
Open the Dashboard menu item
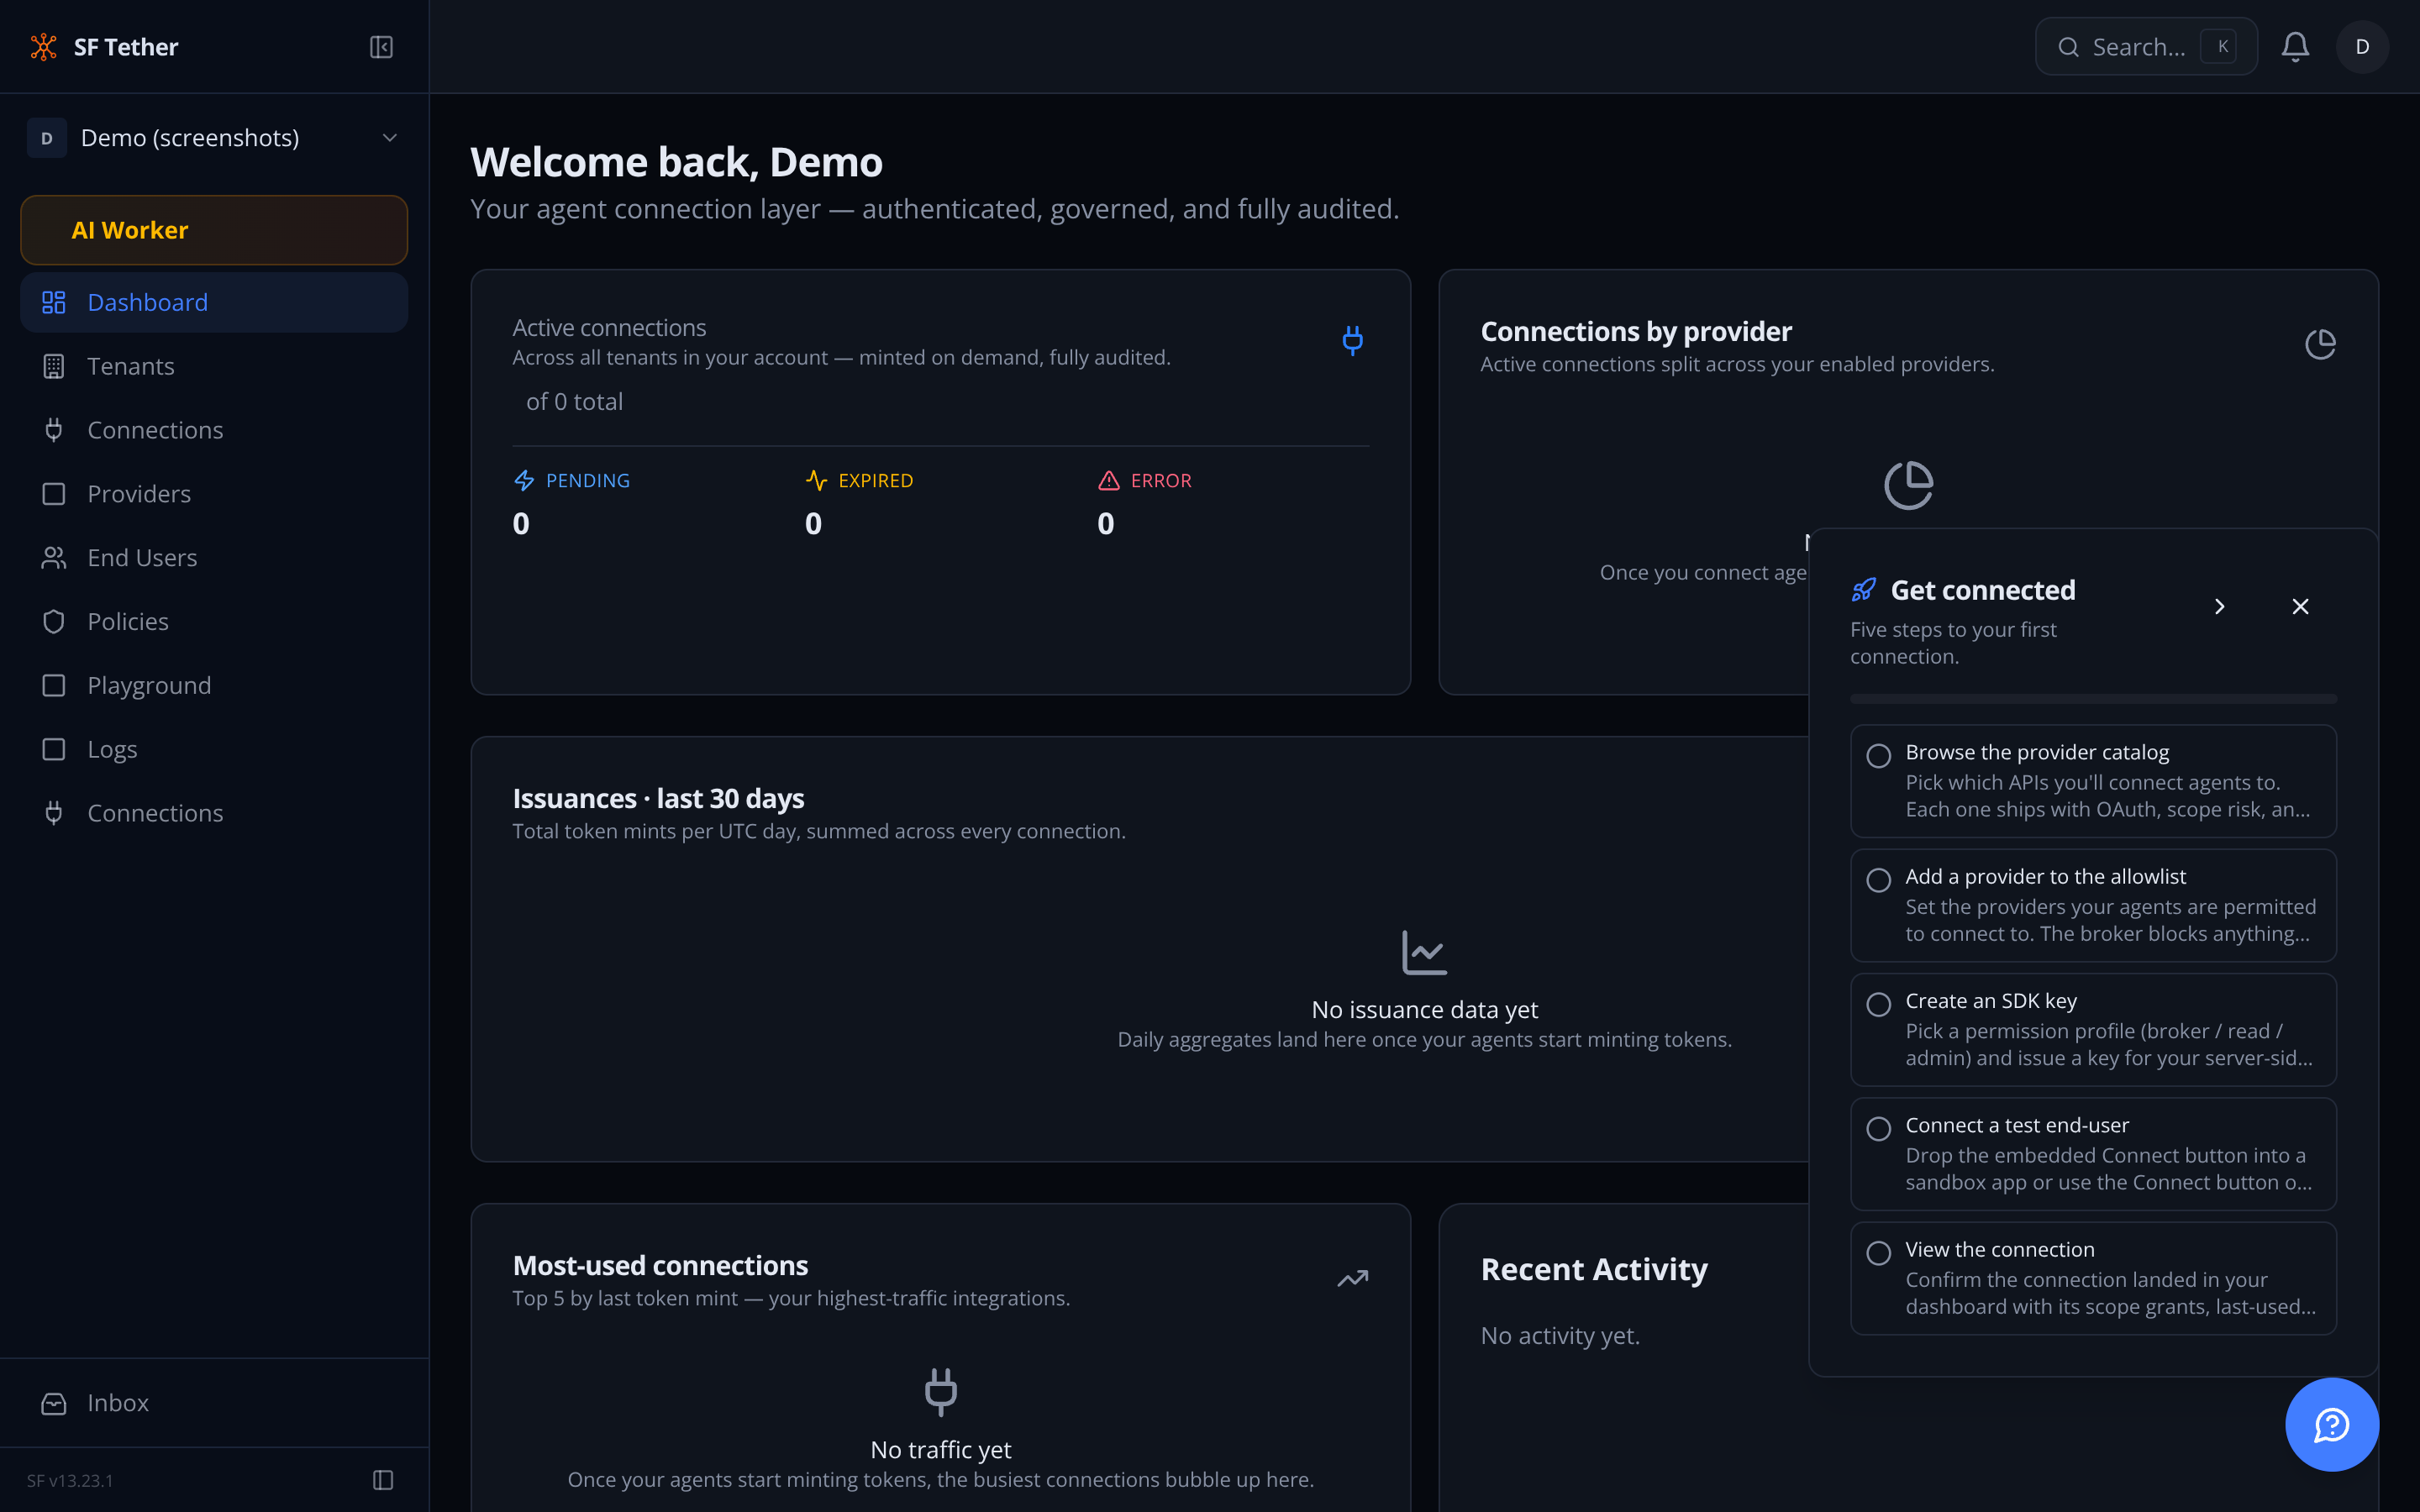(214, 302)
